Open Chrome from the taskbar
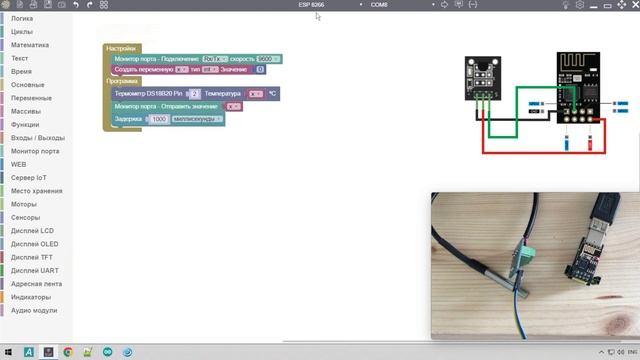640x360 pixels. pyautogui.click(x=68, y=352)
